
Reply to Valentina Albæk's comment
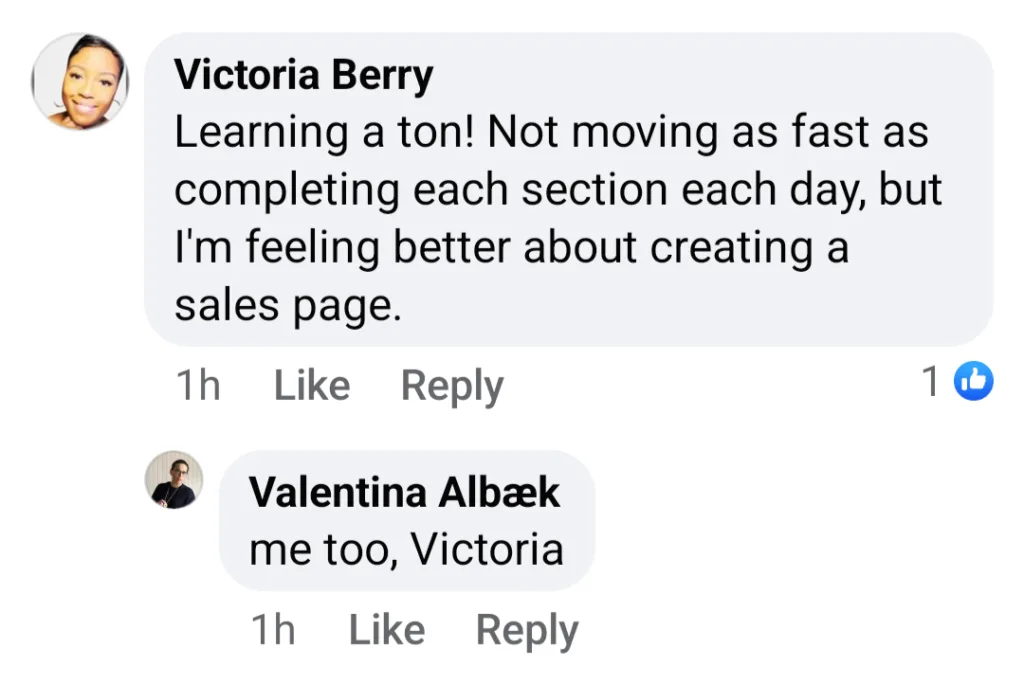527,630
